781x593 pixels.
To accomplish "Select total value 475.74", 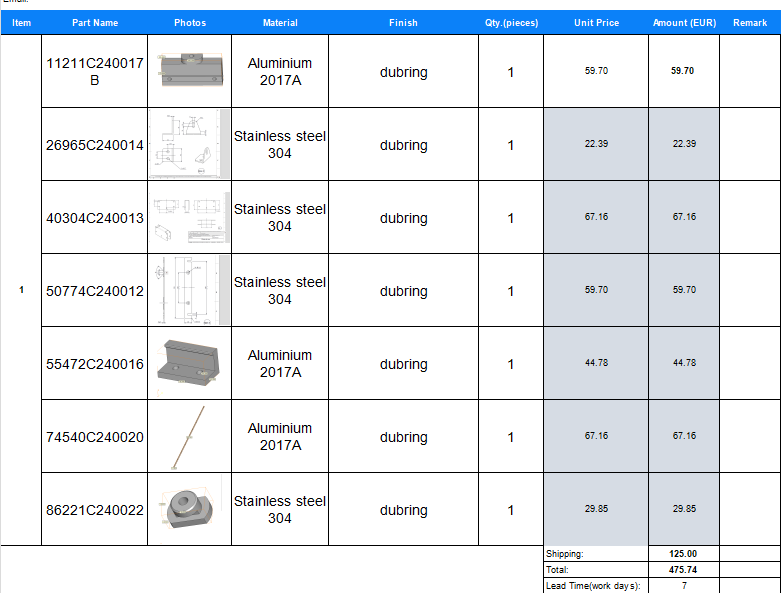I will [x=684, y=570].
